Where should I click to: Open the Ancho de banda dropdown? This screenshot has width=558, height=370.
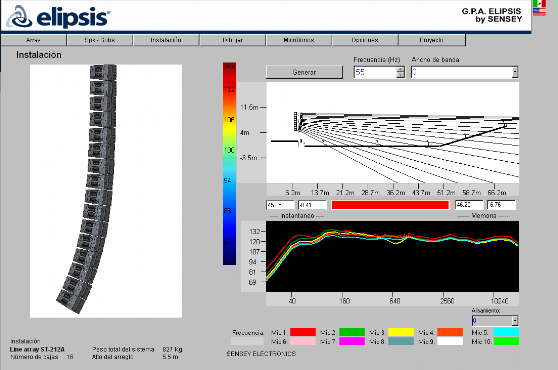tap(515, 72)
